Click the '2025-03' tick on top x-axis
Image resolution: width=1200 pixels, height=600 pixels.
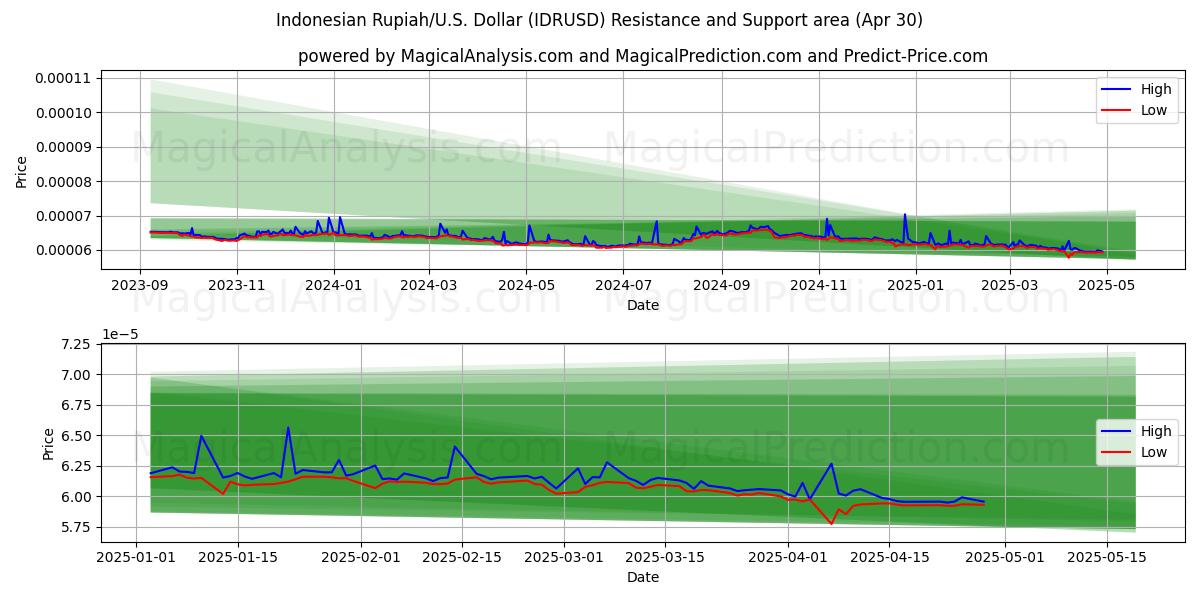tap(1010, 285)
